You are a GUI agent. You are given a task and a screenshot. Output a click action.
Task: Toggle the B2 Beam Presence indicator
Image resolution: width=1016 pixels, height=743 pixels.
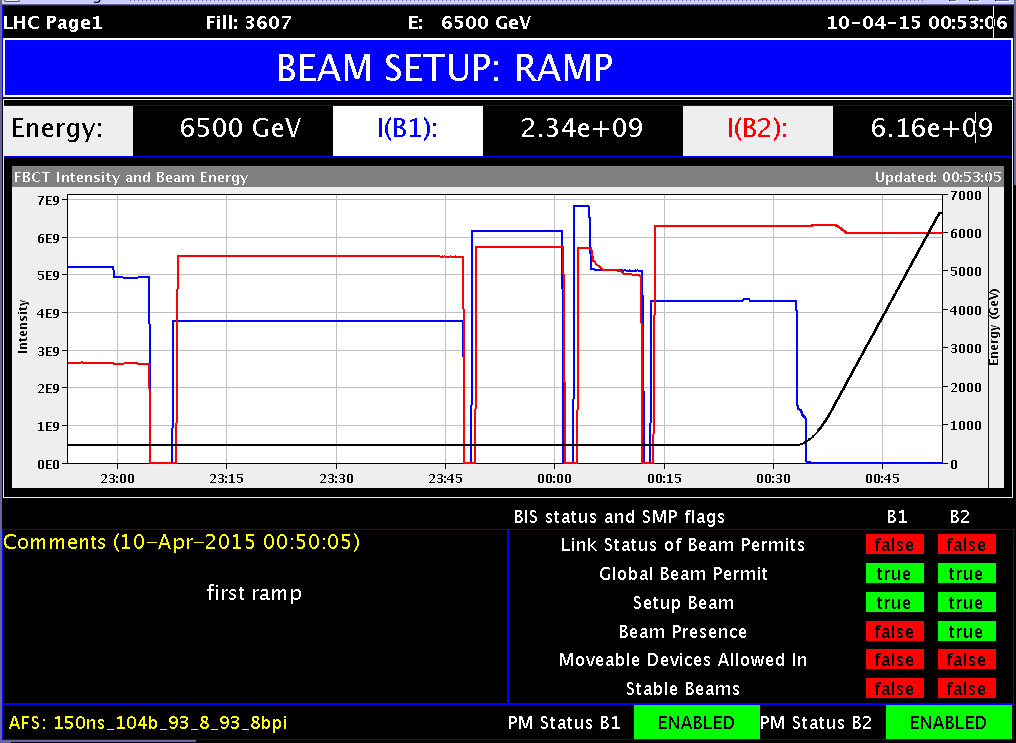(966, 631)
